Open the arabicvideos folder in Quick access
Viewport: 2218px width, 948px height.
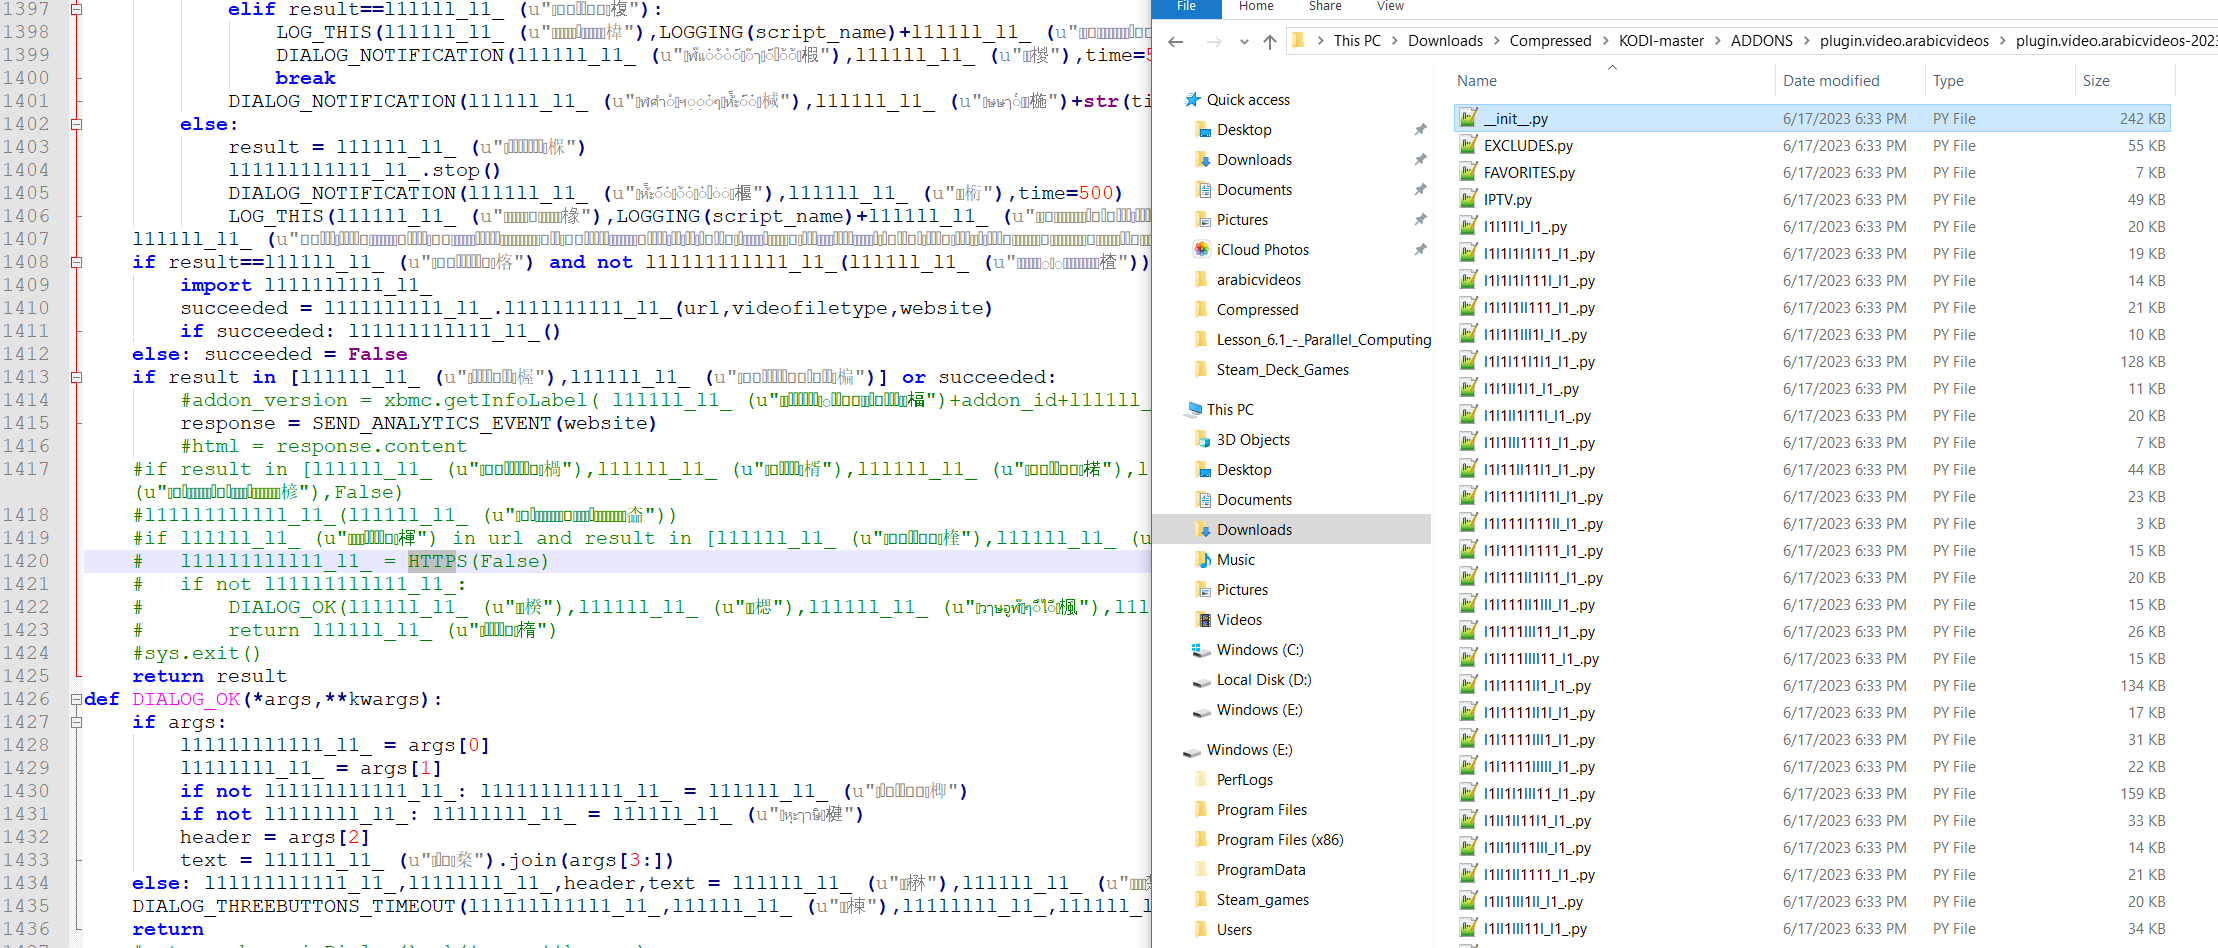point(1258,280)
